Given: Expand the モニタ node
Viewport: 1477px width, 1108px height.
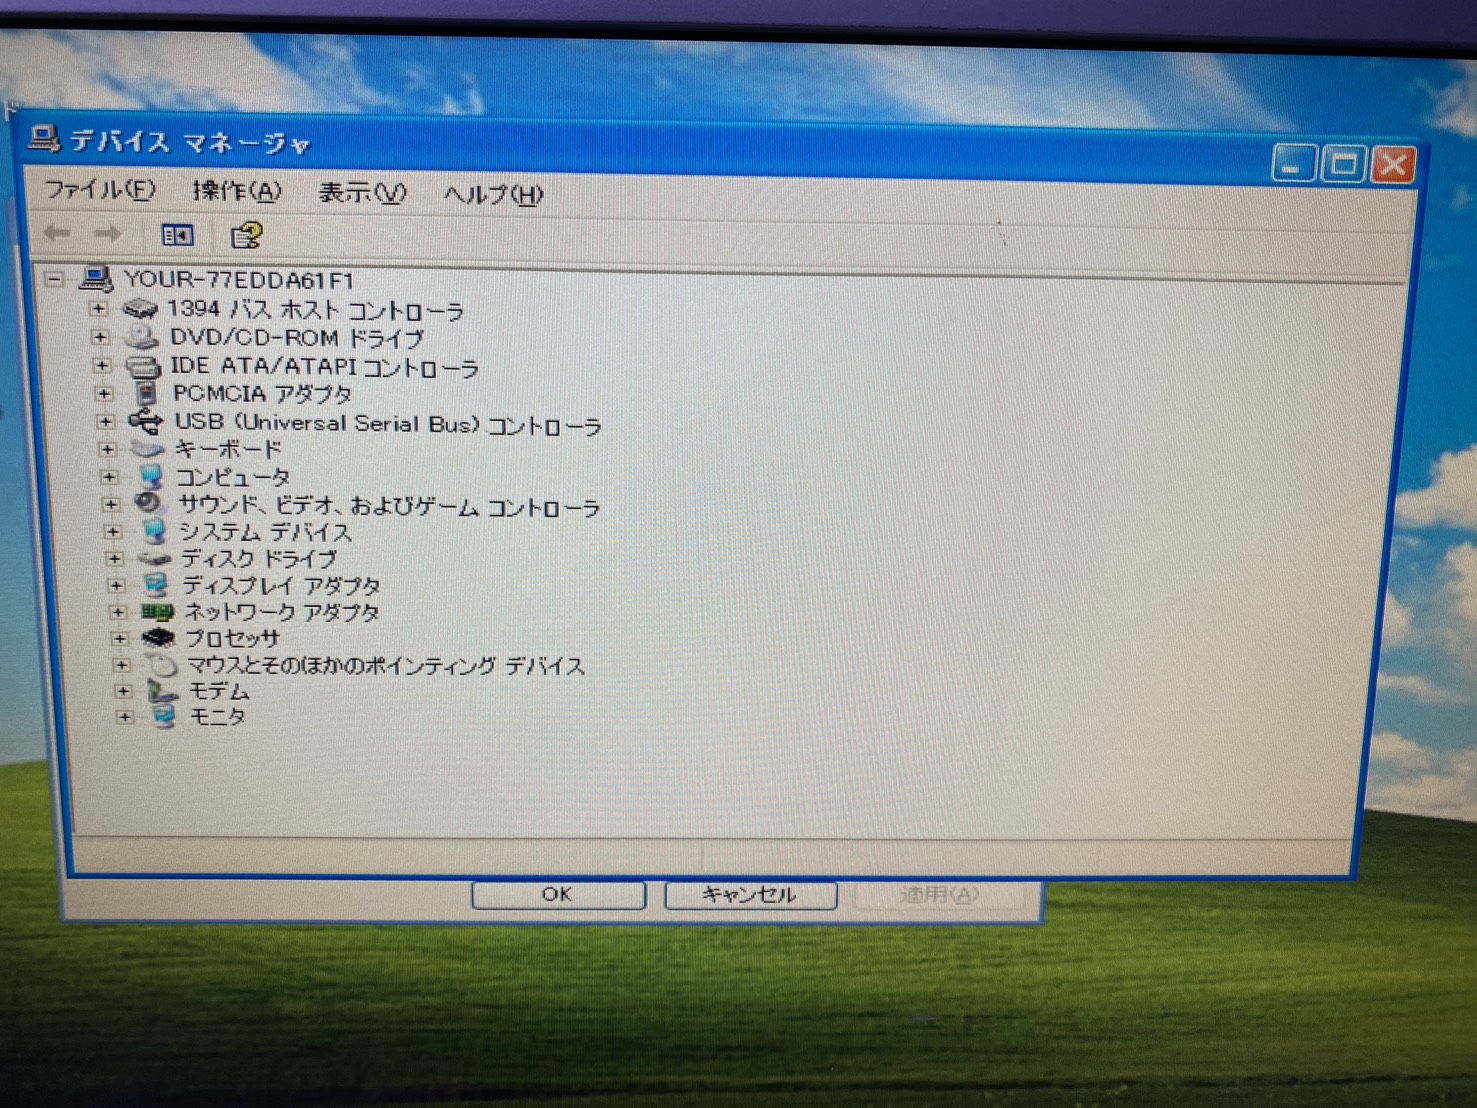Looking at the screenshot, I should [124, 717].
